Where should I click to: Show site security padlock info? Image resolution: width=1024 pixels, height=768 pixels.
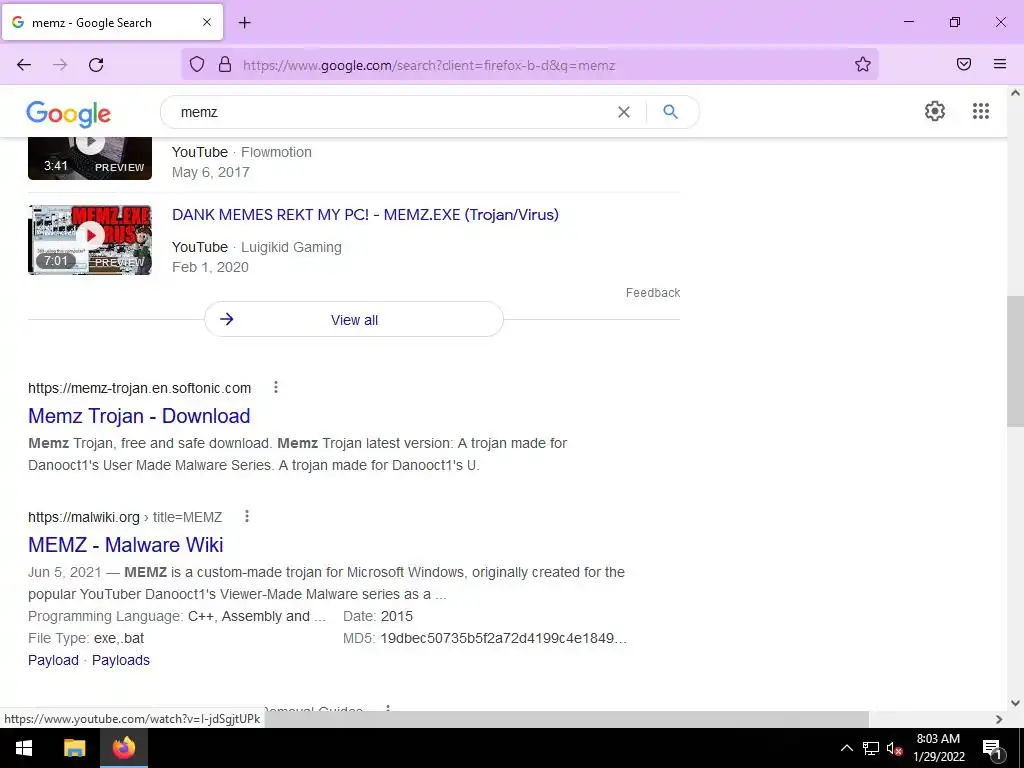point(225,64)
